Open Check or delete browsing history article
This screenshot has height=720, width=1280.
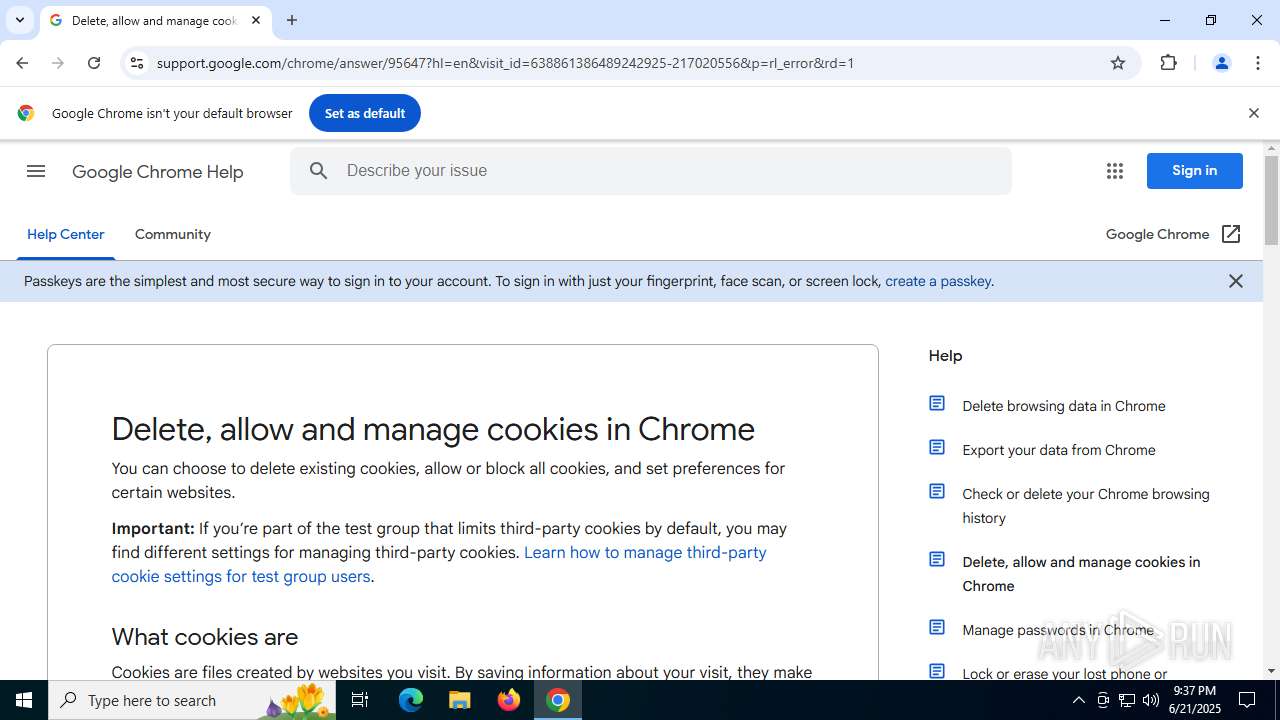tap(1086, 506)
